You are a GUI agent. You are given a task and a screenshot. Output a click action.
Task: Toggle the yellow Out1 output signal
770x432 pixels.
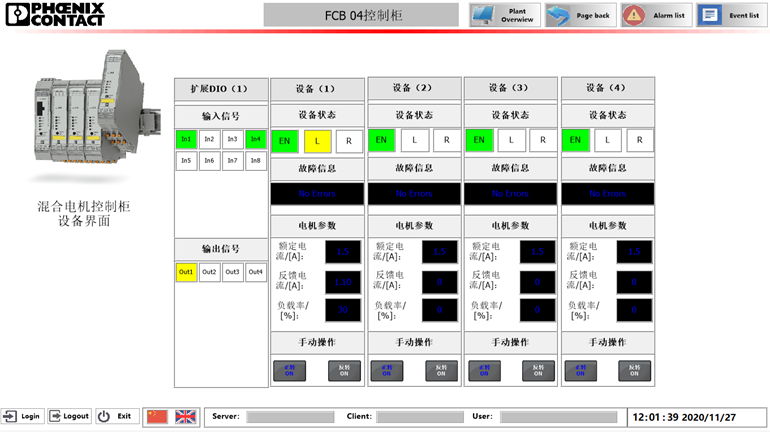[x=186, y=272]
